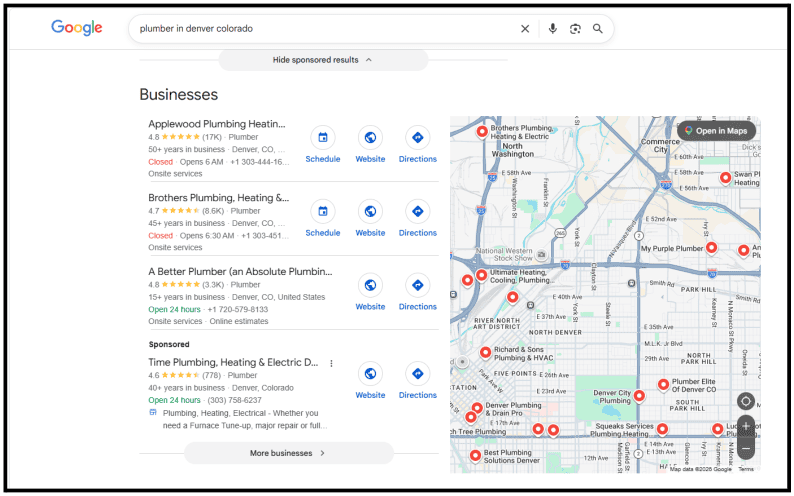Image resolution: width=794 pixels, height=496 pixels.
Task: Open Applewood Plumbing Heating listing title
Action: (x=217, y=124)
